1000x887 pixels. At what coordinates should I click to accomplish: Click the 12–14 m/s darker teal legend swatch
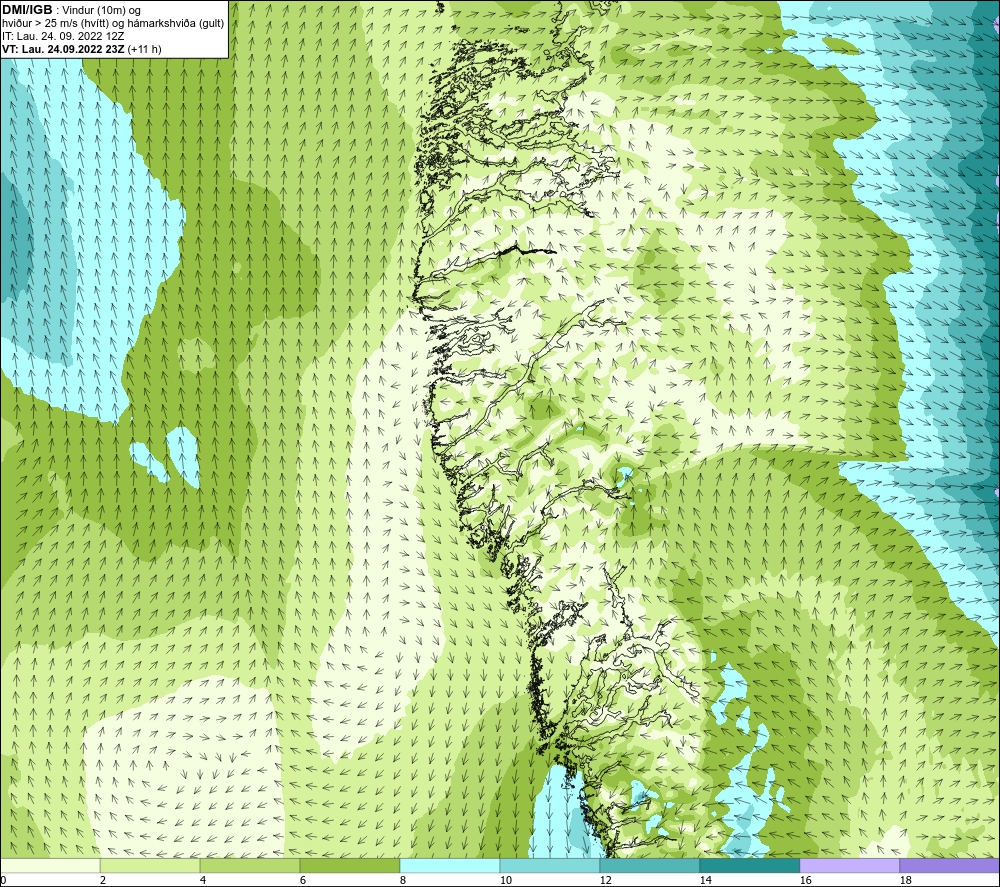point(649,866)
